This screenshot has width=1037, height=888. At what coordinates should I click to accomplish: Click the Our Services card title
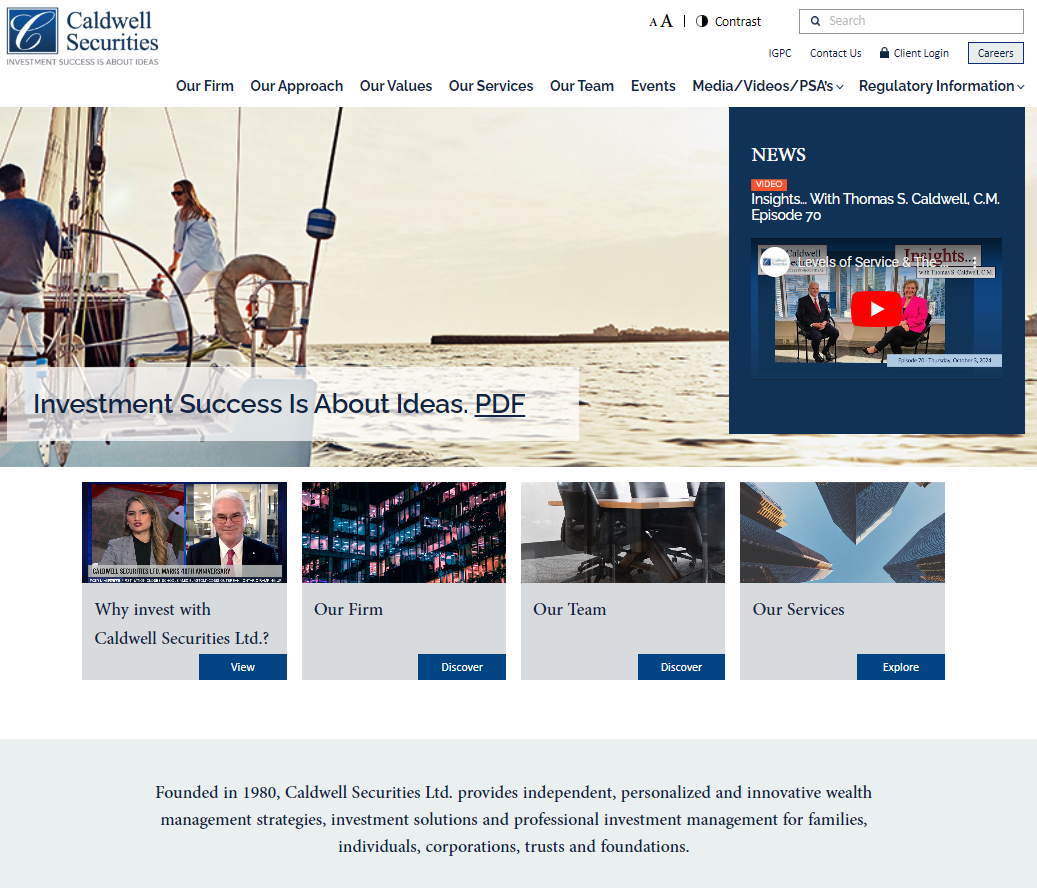(798, 609)
